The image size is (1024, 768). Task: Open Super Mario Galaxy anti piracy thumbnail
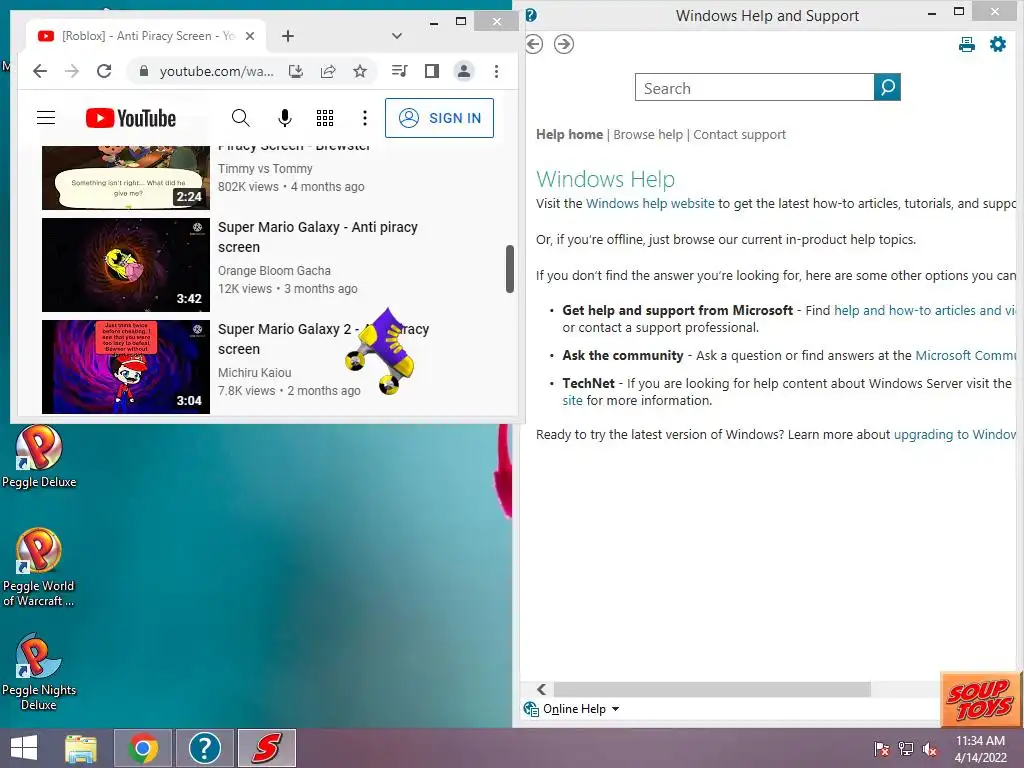[x=126, y=264]
